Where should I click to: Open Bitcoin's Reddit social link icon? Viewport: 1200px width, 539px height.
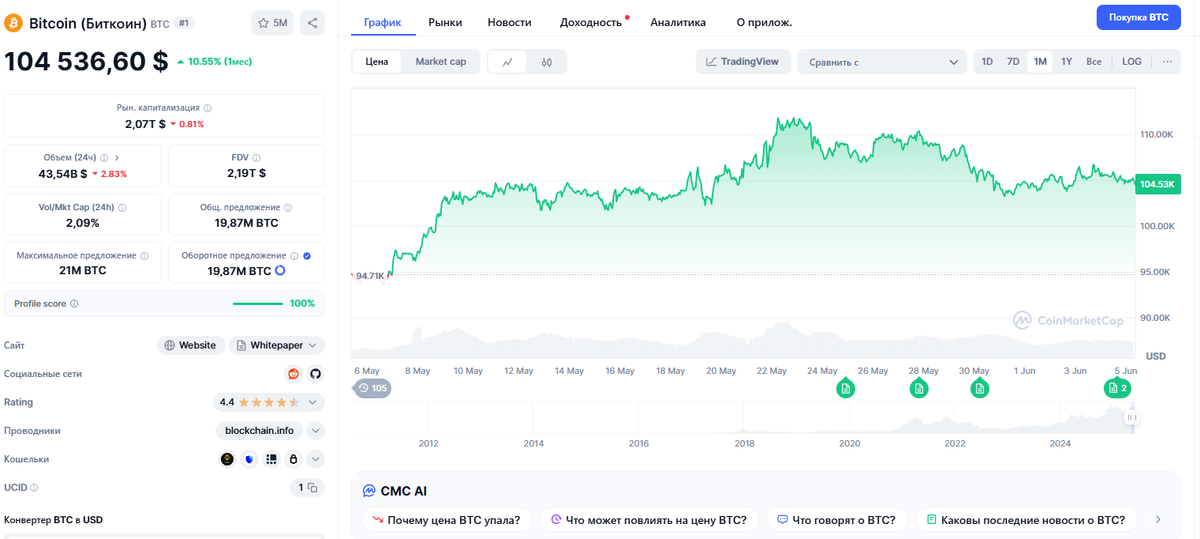coord(293,374)
